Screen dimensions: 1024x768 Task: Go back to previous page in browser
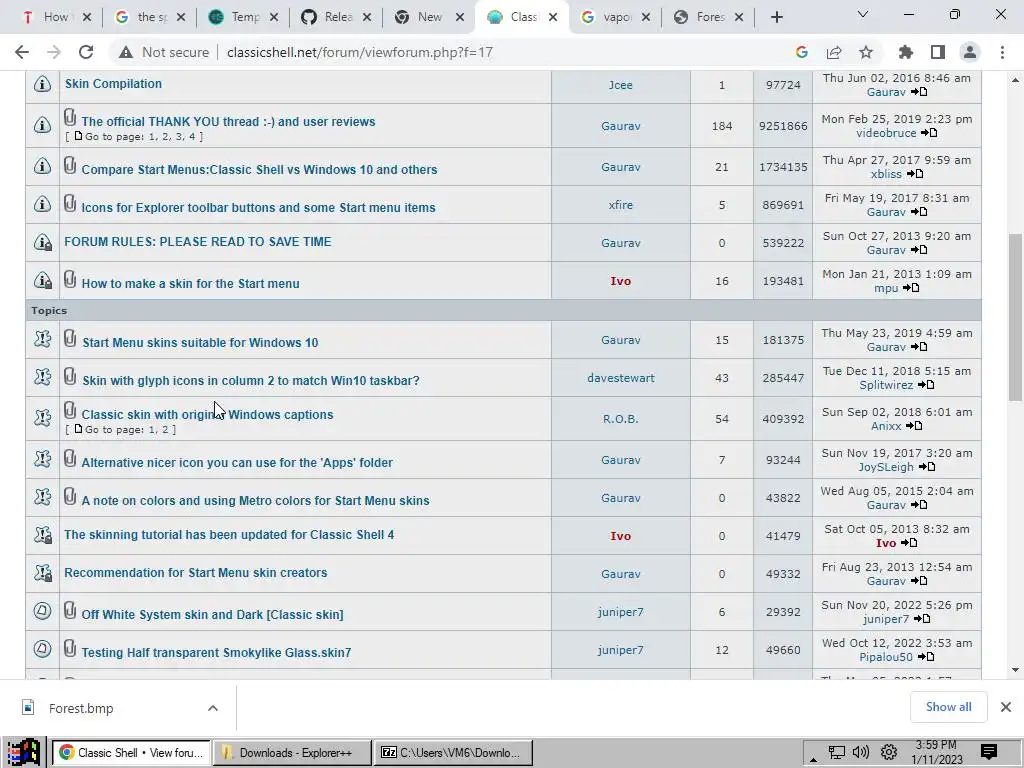(x=22, y=52)
